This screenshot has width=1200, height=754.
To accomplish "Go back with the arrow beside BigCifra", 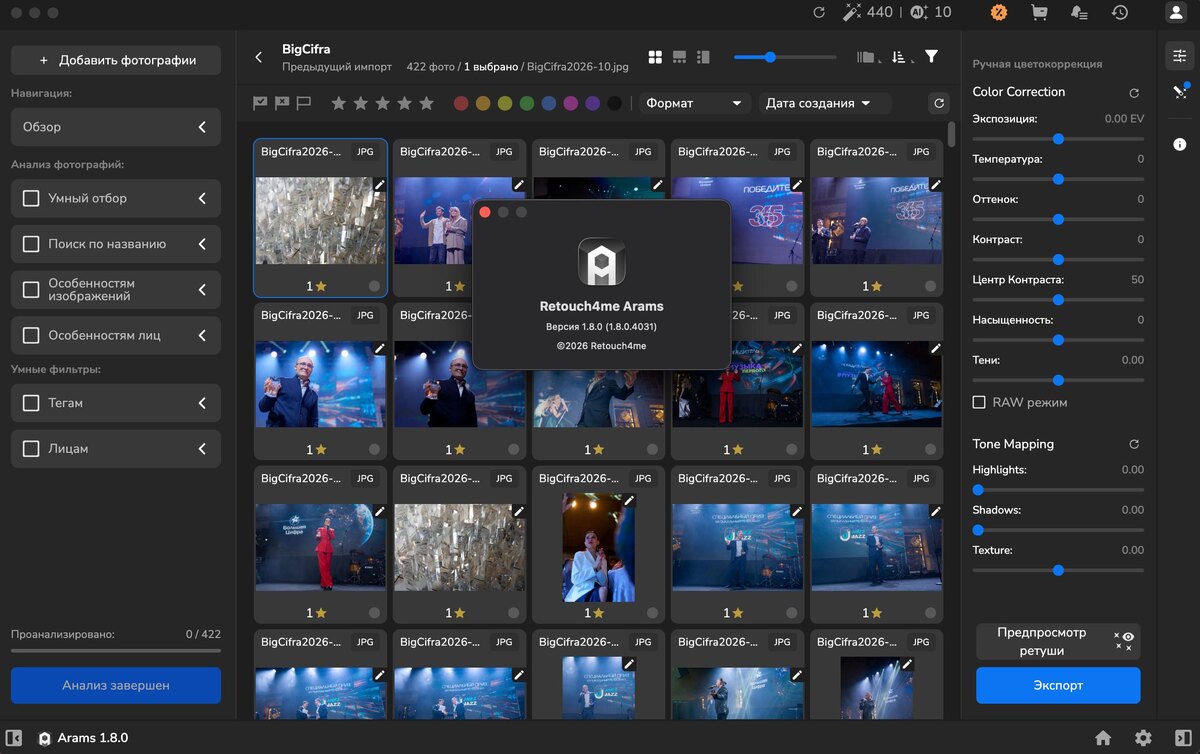I will [259, 57].
